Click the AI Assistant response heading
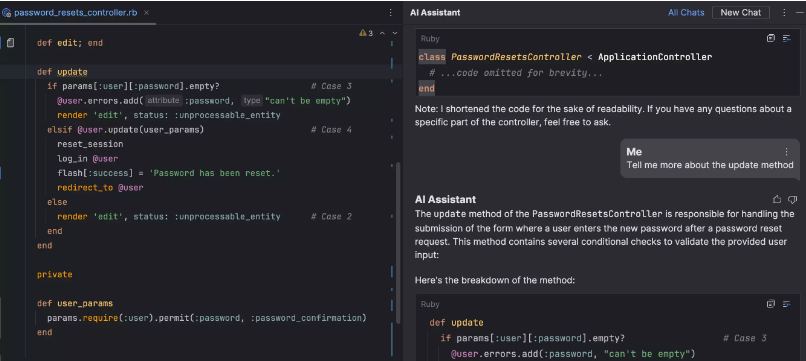Viewport: 806px width, 361px height. (445, 199)
